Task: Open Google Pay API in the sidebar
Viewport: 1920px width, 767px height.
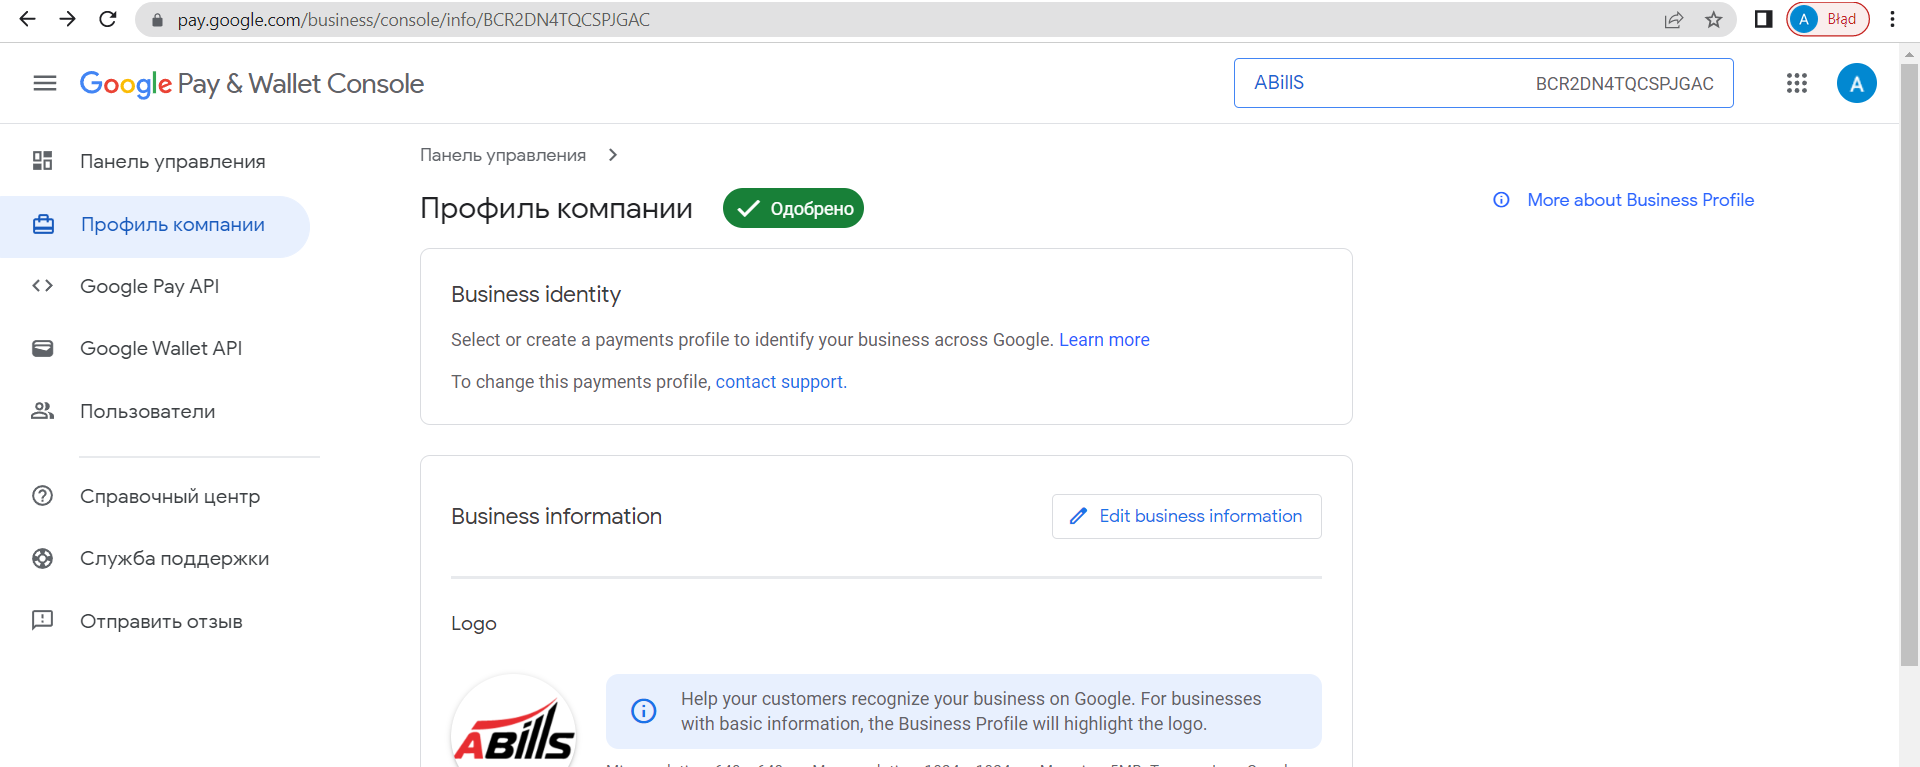Action: [x=150, y=286]
